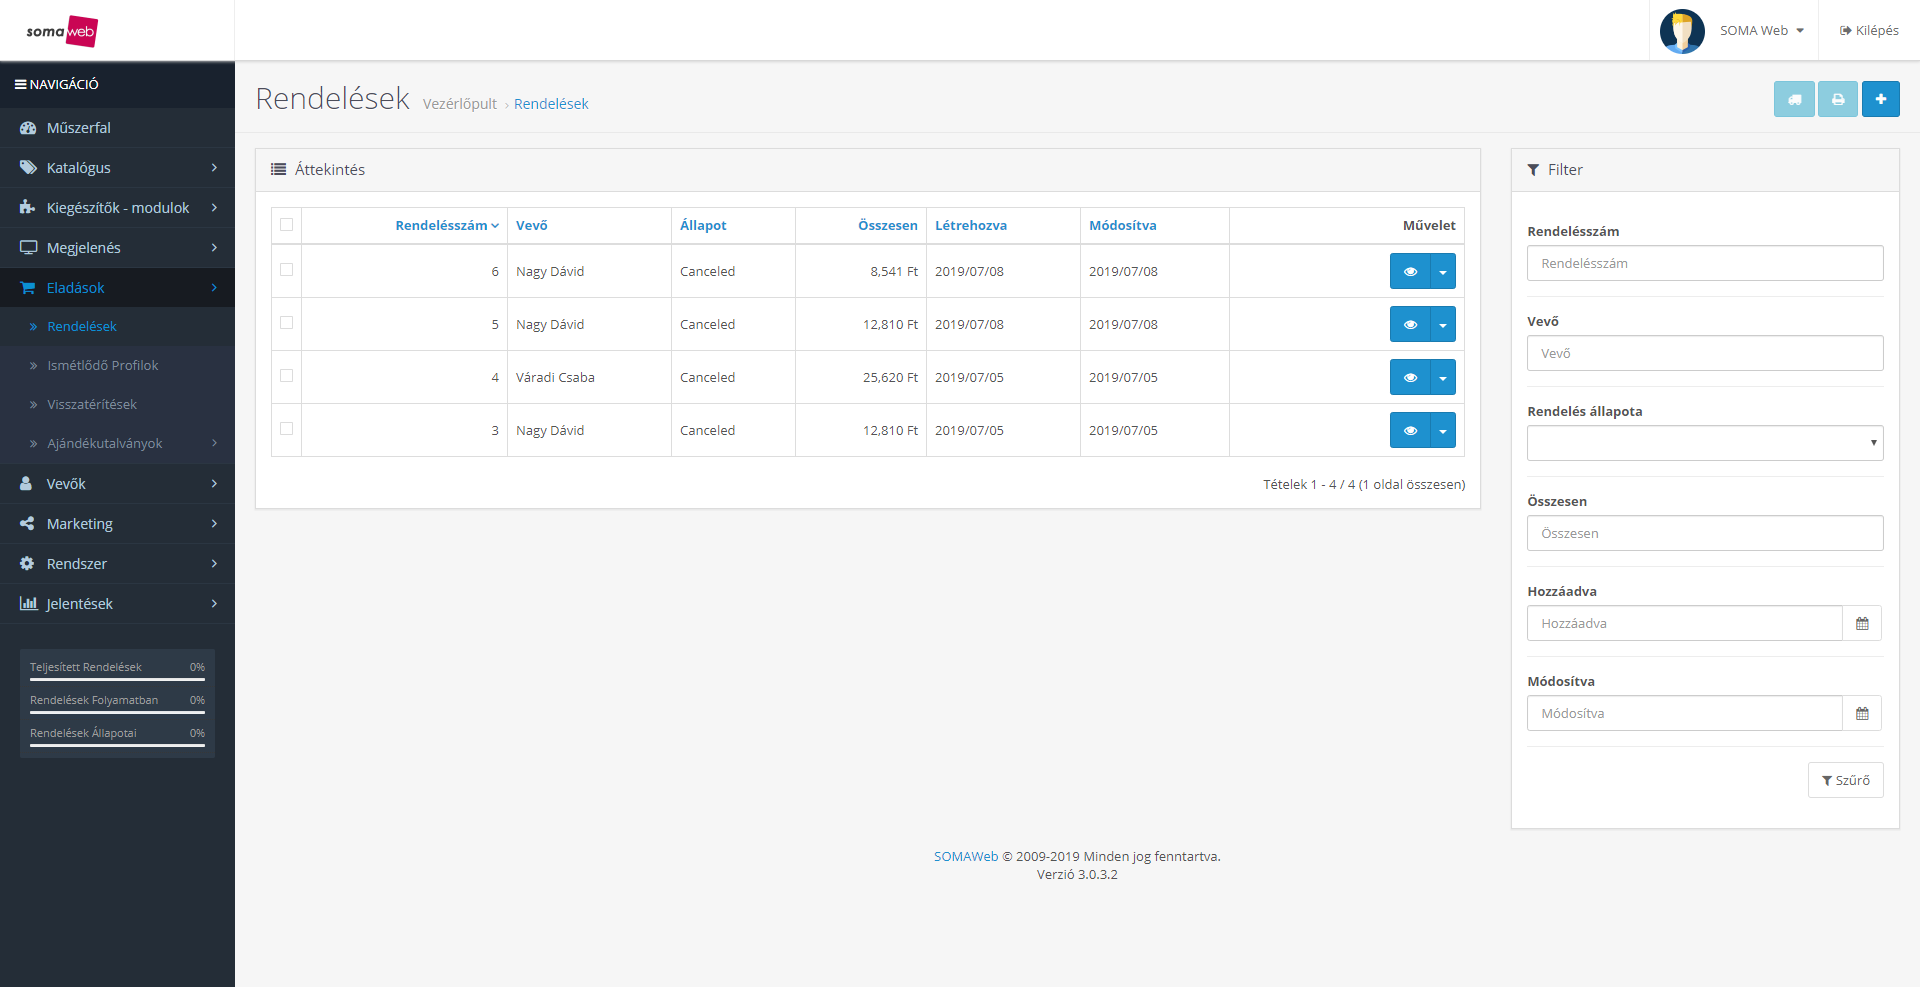This screenshot has width=1920, height=987.
Task: Click the SOMAWeb footer link
Action: [x=966, y=857]
